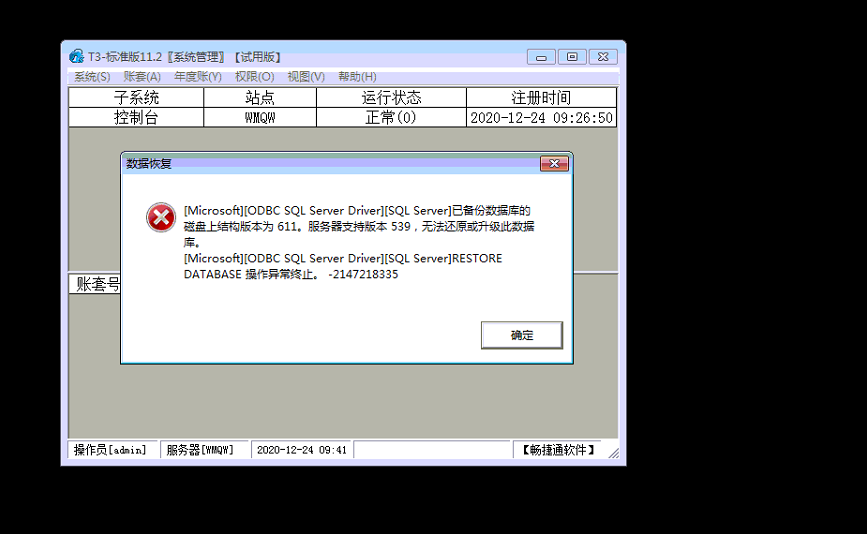Maximize the T3 main window

tap(572, 57)
